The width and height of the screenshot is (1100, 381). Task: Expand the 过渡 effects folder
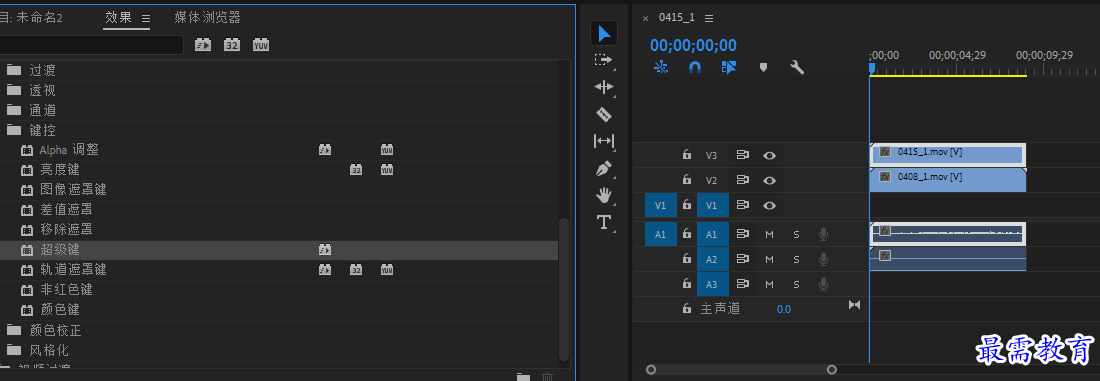(x=13, y=70)
